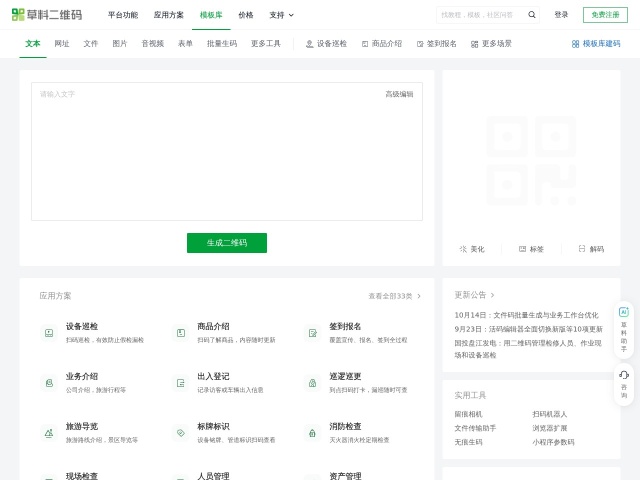Open the 9月23日 update announcement

coord(528,329)
